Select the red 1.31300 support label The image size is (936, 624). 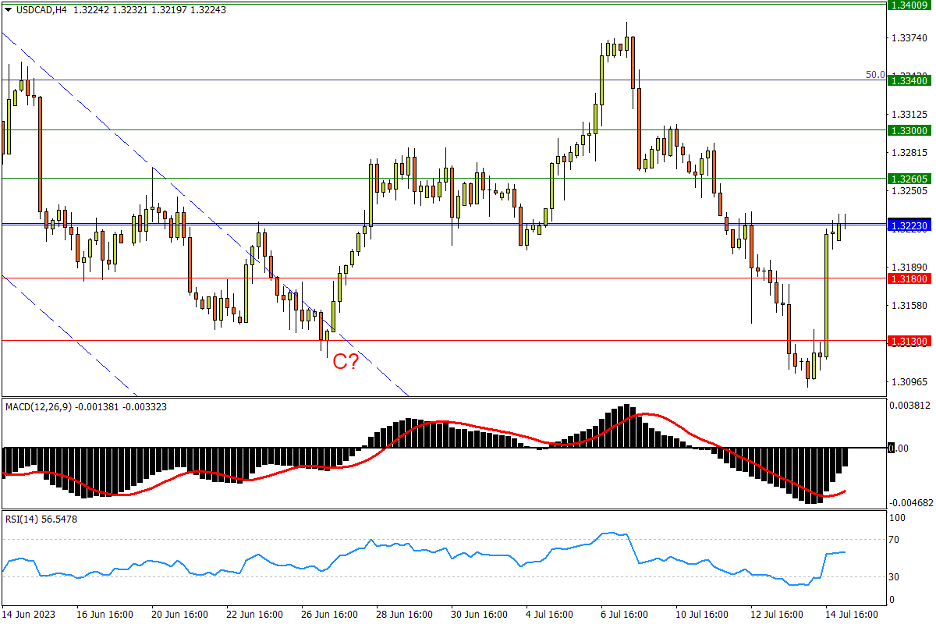909,341
